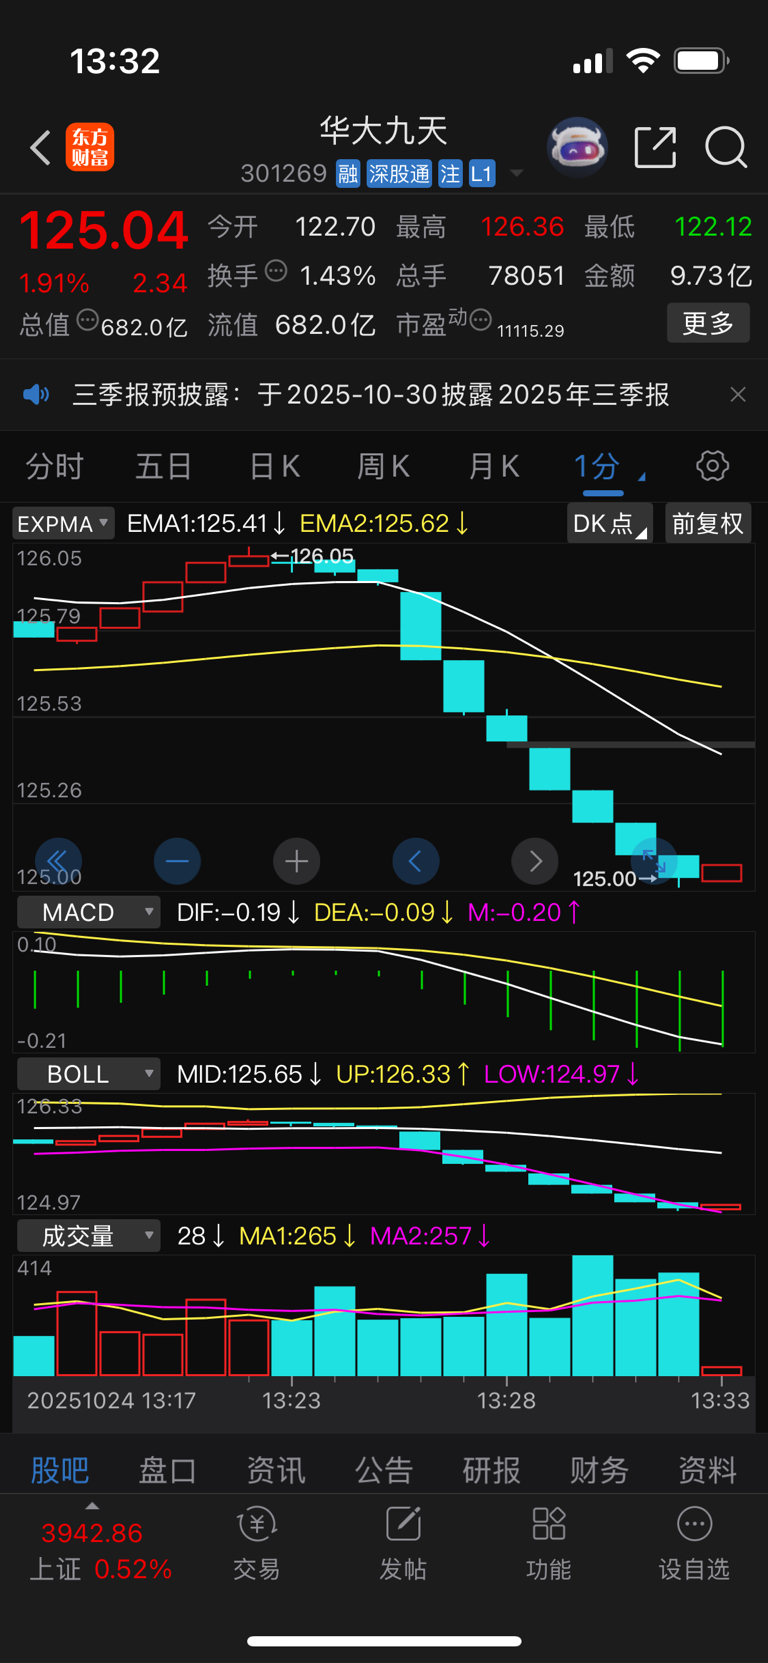Tap the 融 margin tag
This screenshot has width=768, height=1663.
(347, 174)
